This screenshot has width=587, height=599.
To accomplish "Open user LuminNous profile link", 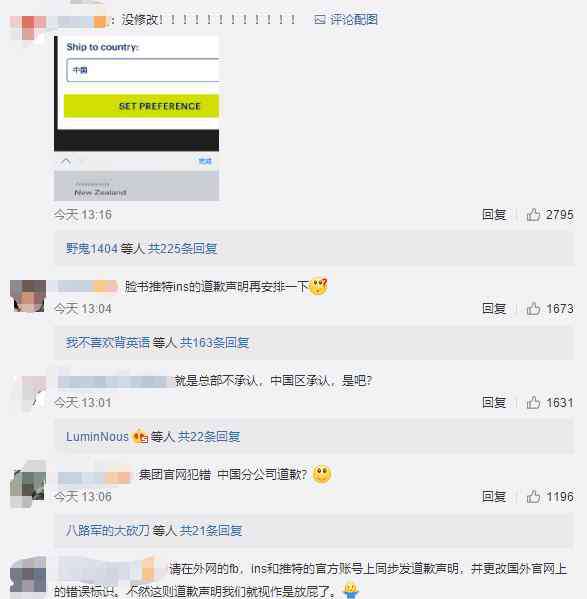I will [97, 437].
